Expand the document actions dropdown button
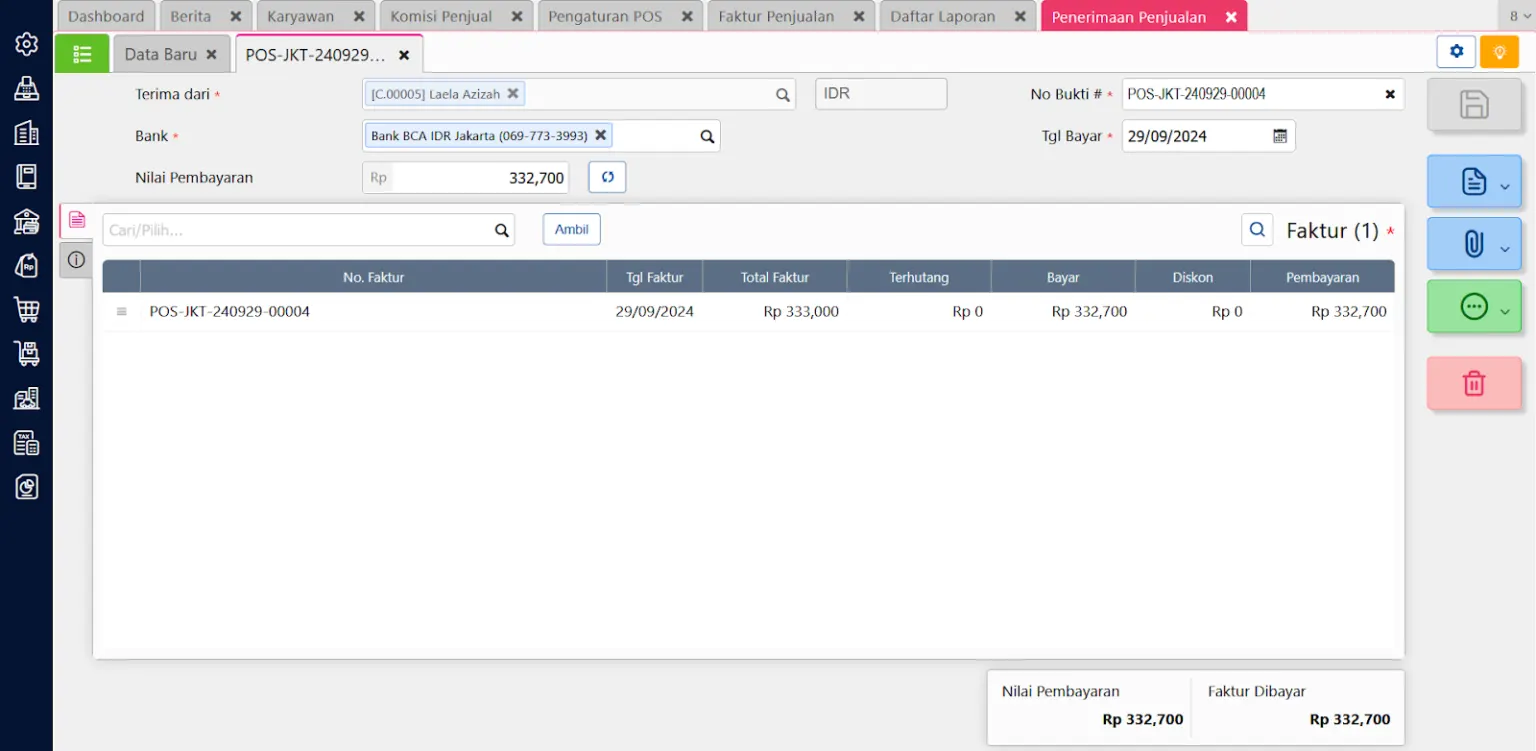 click(x=1474, y=182)
